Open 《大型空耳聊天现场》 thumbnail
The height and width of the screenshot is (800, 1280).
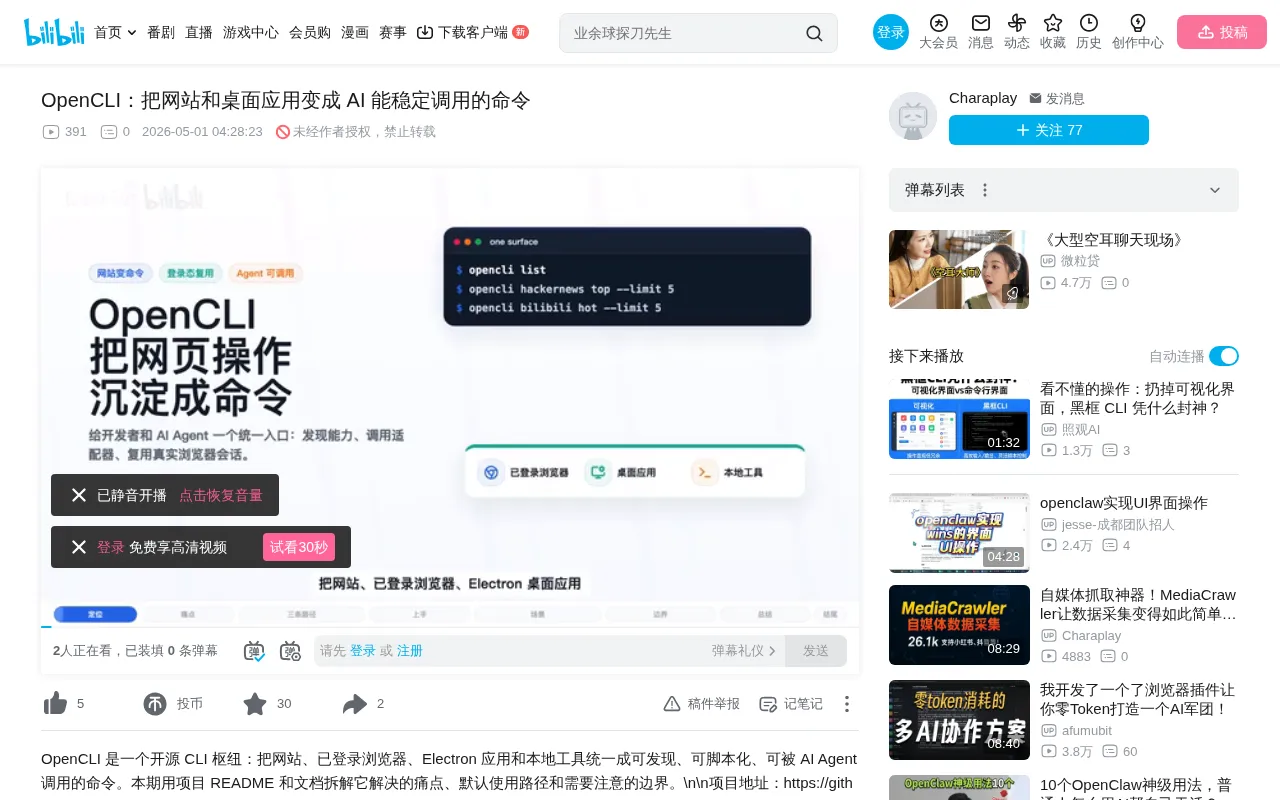tap(959, 270)
